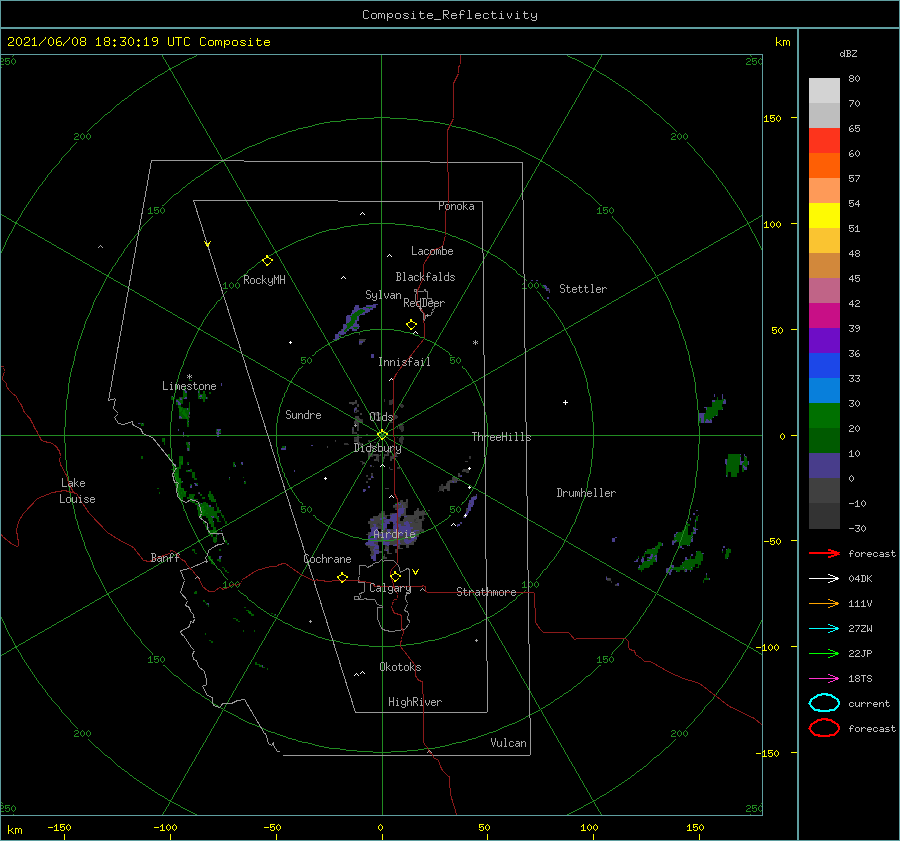Click the HighRiver town label
This screenshot has width=900, height=841.
pyautogui.click(x=415, y=702)
